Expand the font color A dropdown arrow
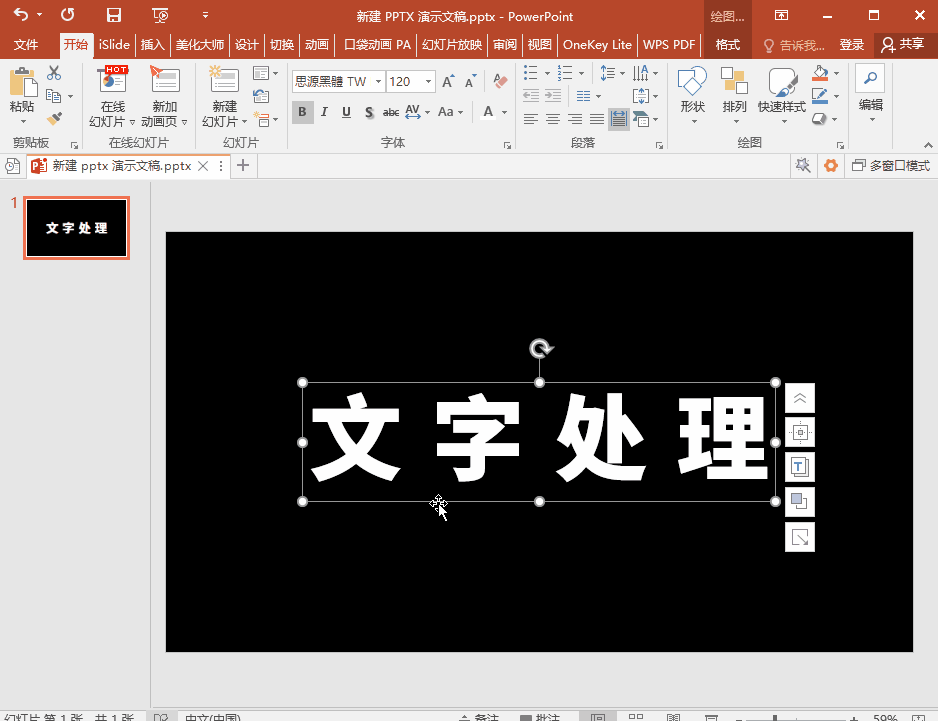 coord(504,112)
